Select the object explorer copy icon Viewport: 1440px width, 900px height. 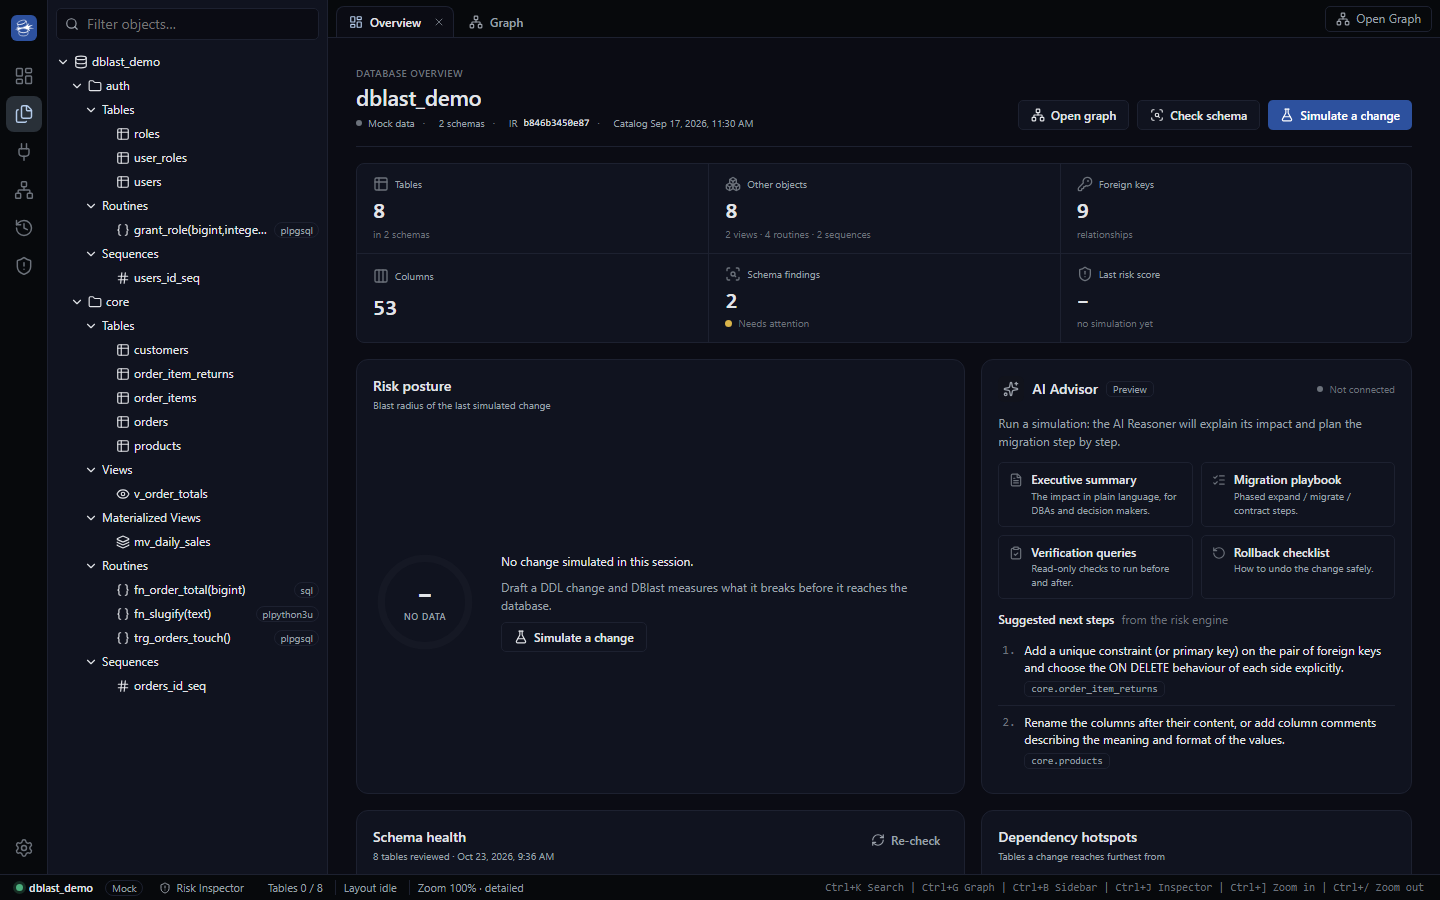point(24,114)
